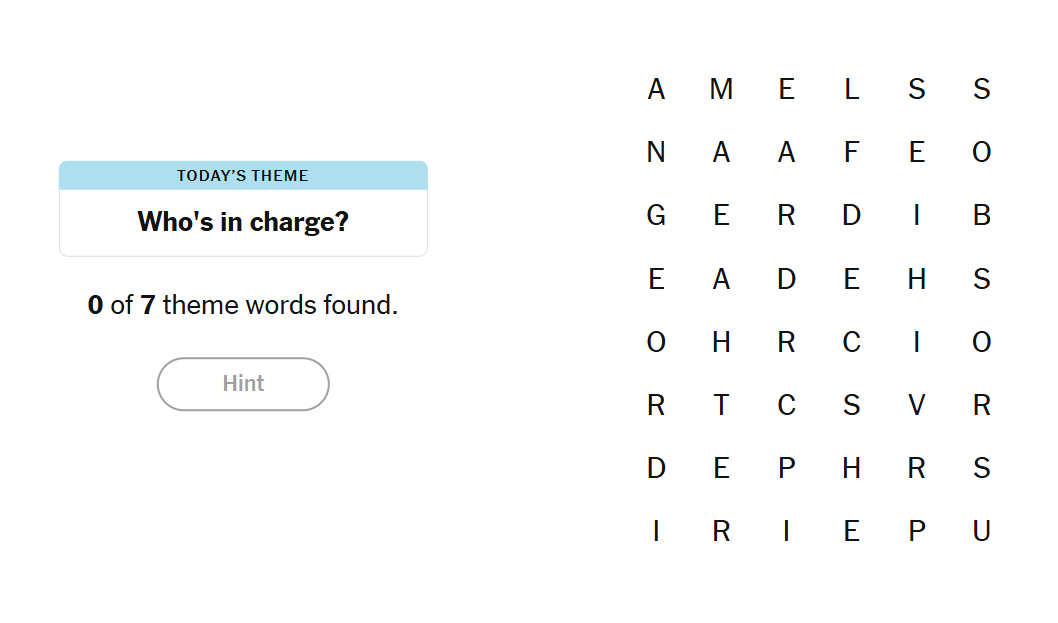Select the letter F tile
This screenshot has width=1058, height=623.
(851, 153)
